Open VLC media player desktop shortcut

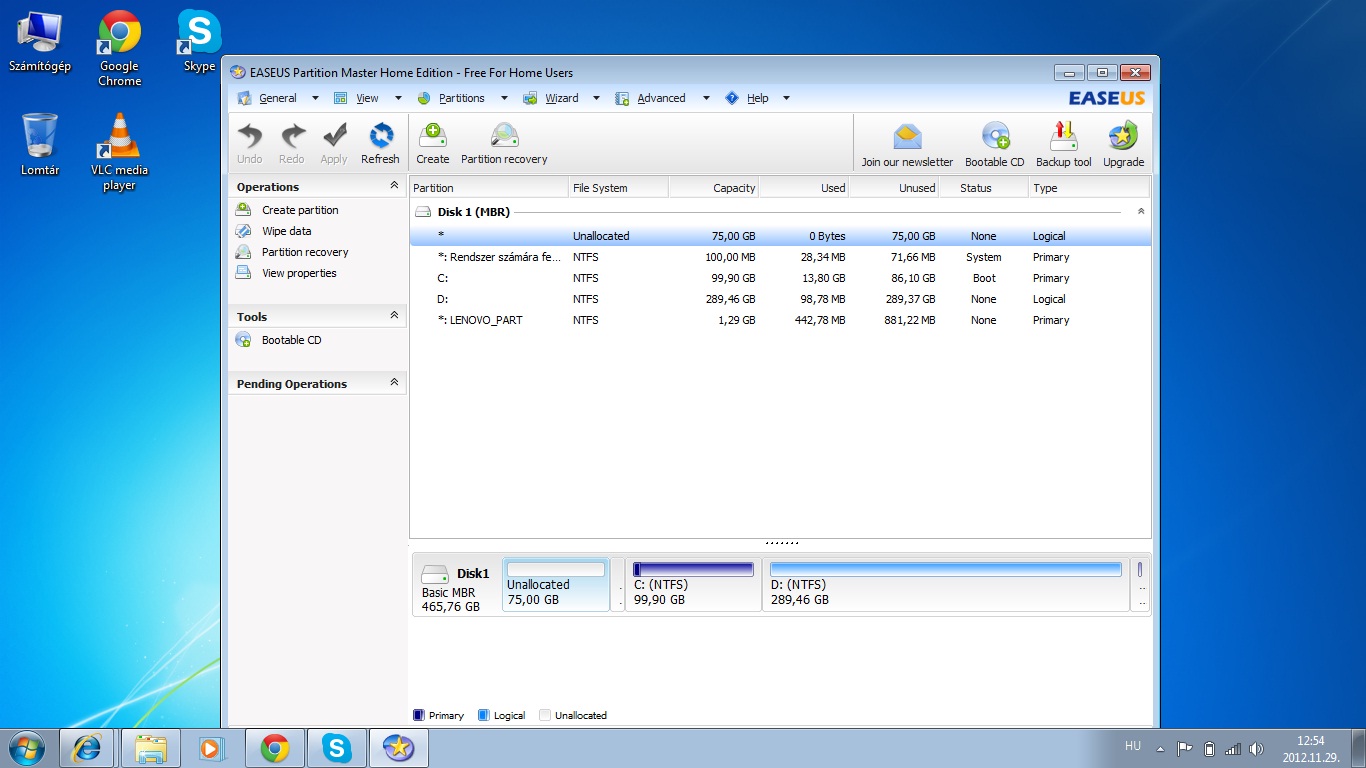pos(119,152)
